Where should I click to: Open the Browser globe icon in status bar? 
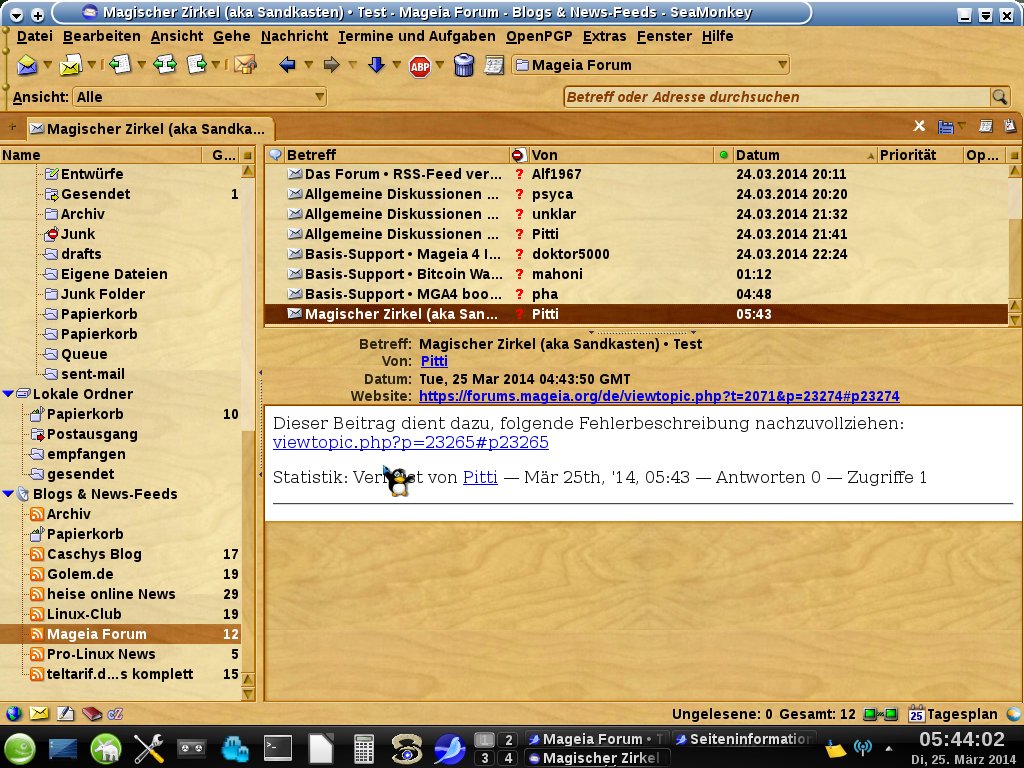pyautogui.click(x=14, y=714)
